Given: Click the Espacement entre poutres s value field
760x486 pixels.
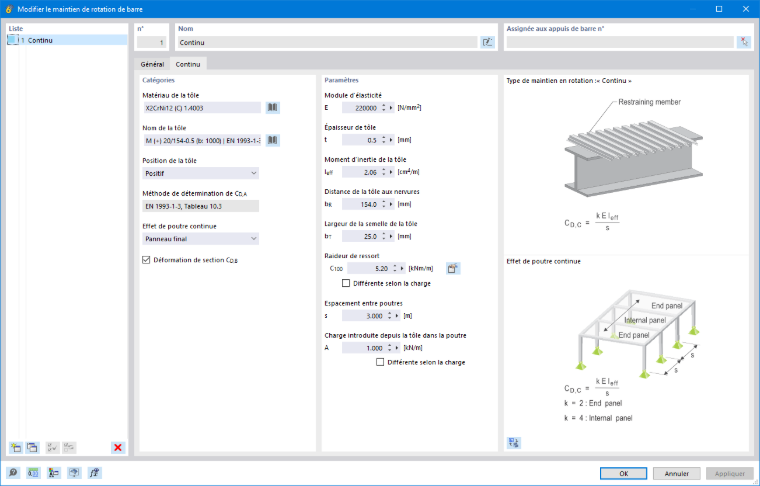Looking at the screenshot, I should tap(364, 316).
